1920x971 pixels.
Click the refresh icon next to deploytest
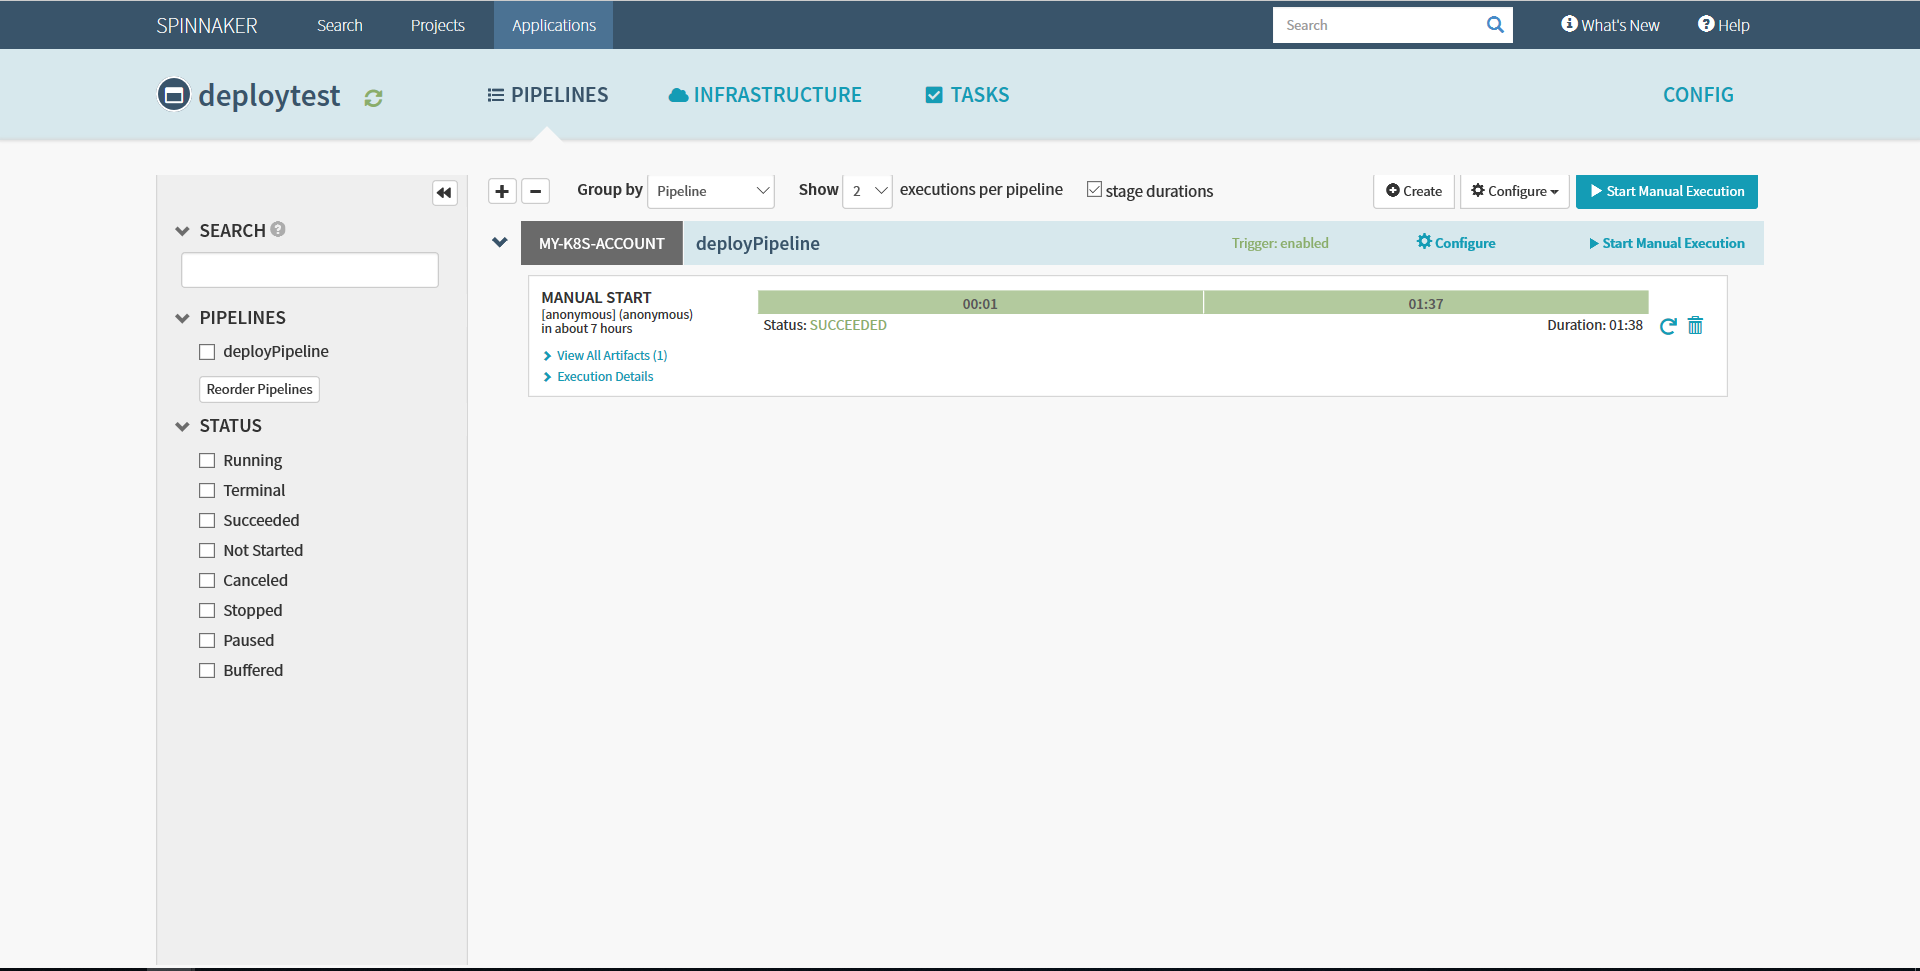373,98
